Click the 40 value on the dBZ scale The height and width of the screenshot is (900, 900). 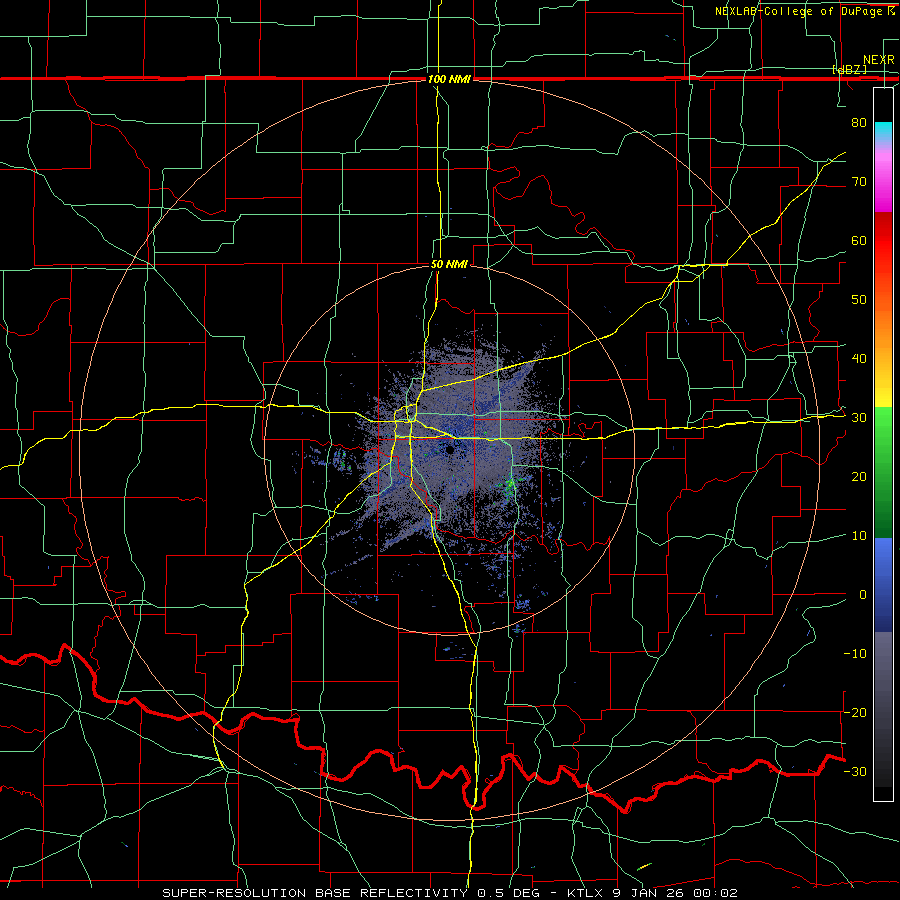859,359
